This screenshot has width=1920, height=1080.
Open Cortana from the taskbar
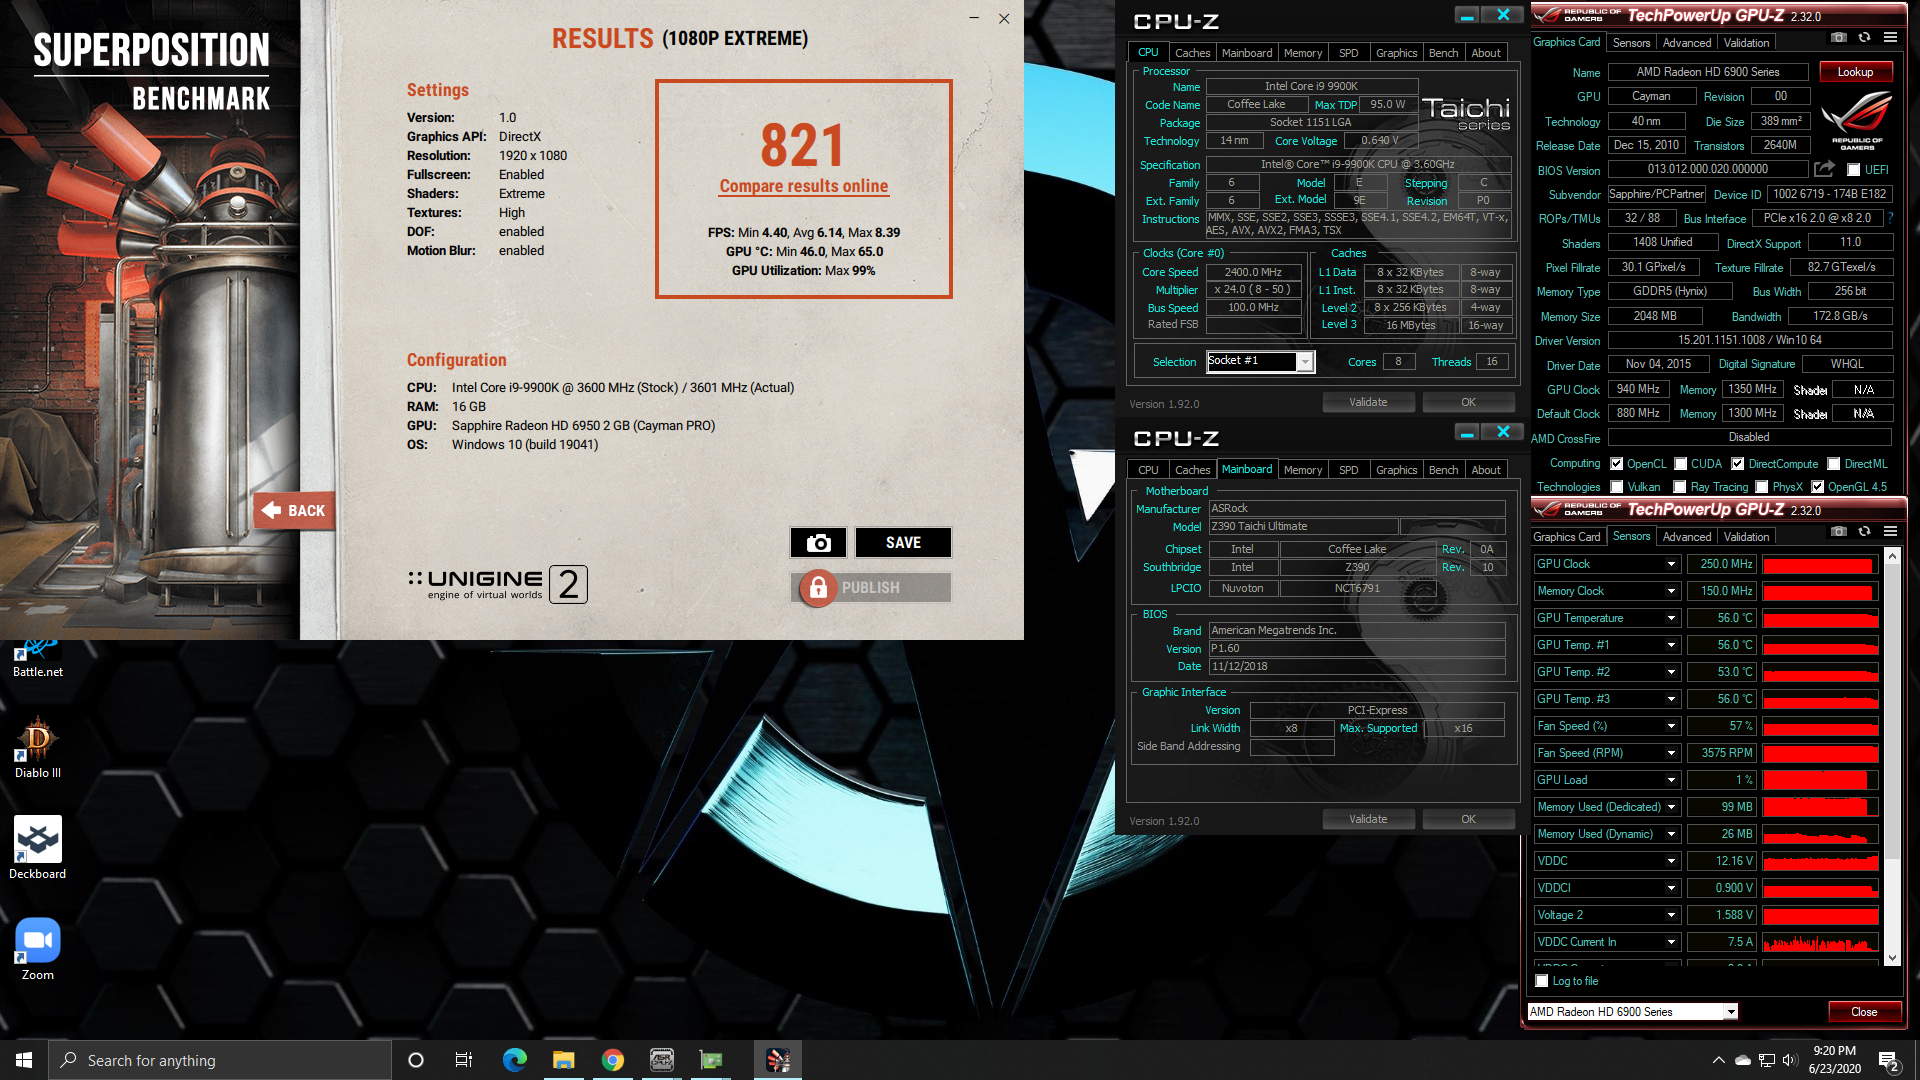point(416,1060)
